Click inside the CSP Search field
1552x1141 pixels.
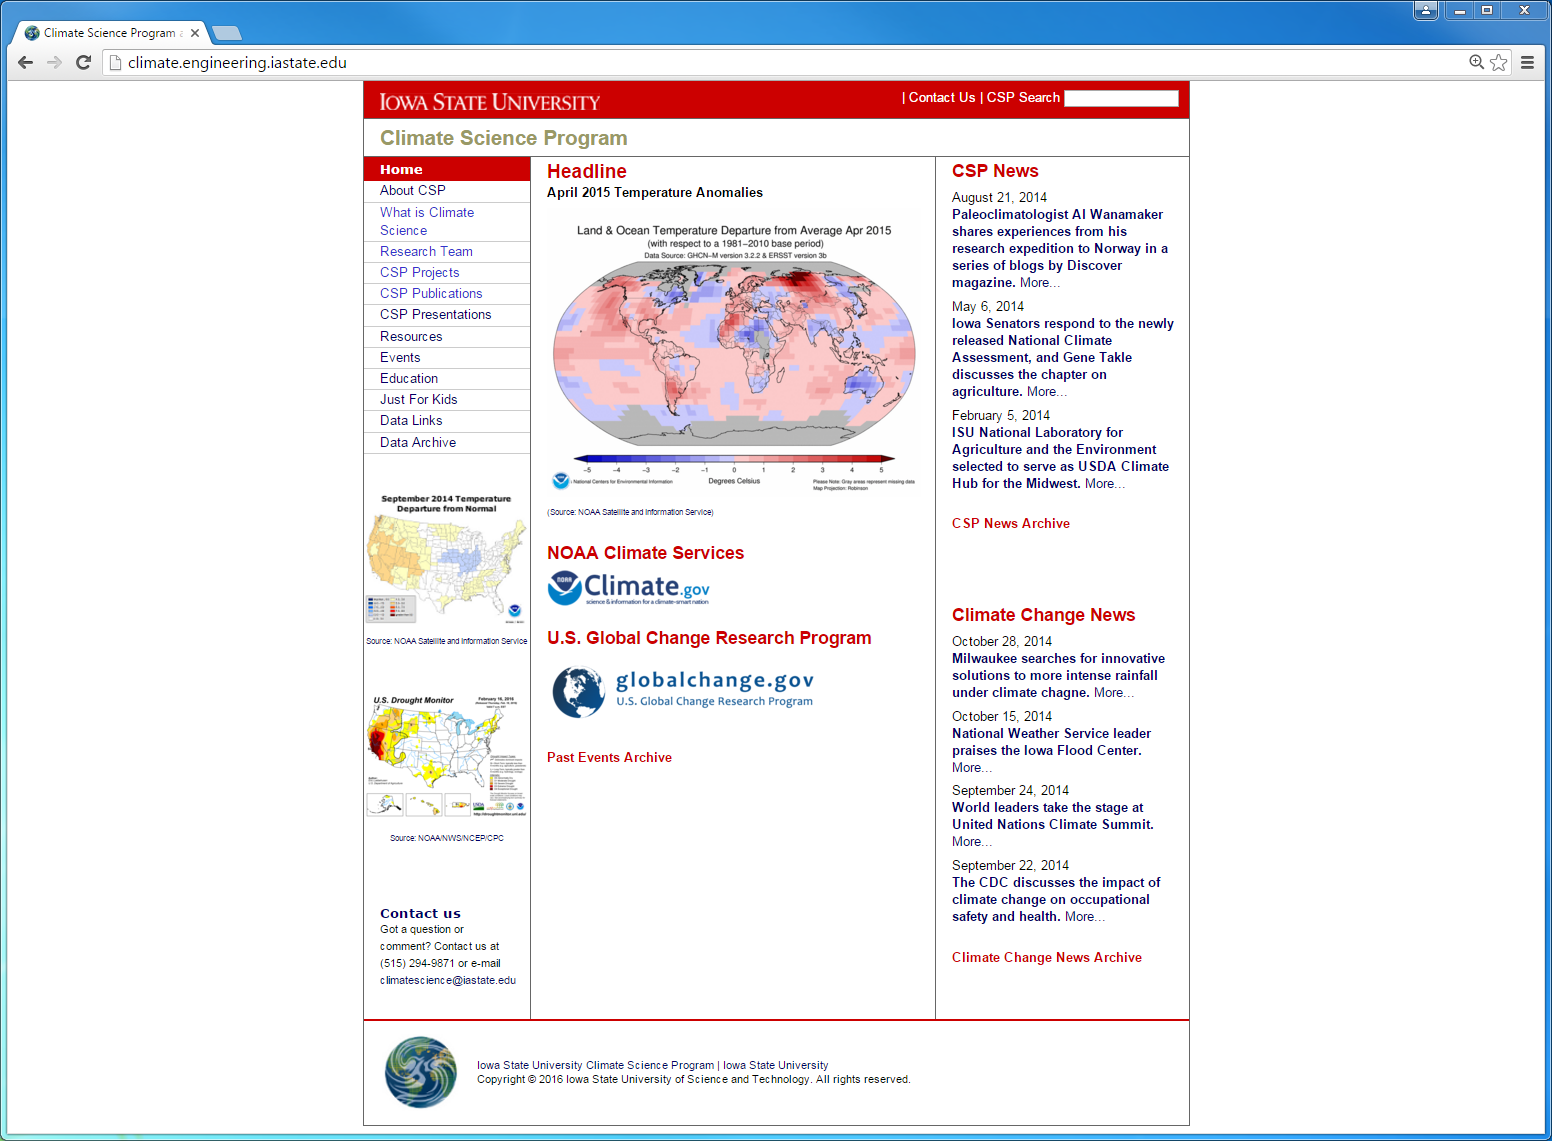pyautogui.click(x=1121, y=98)
